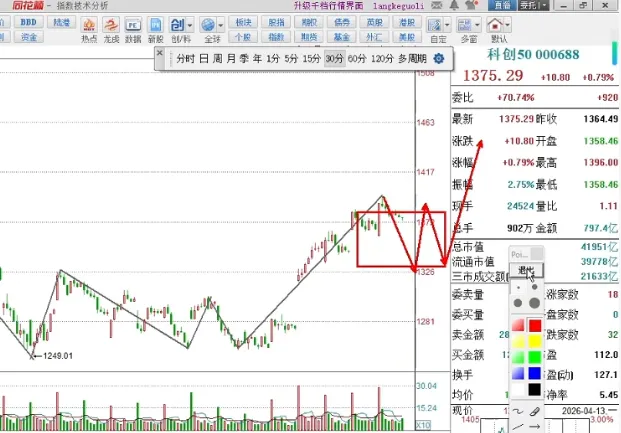This screenshot has width=621, height=433.
Task: Pick black color swatch
Action: tap(535, 389)
